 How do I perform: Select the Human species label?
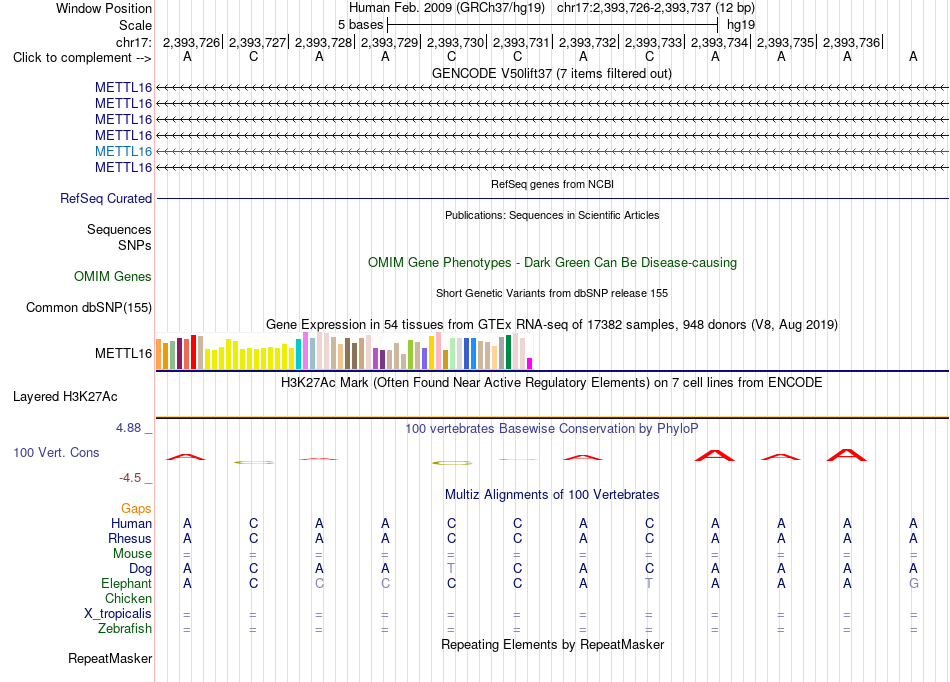(x=131, y=523)
